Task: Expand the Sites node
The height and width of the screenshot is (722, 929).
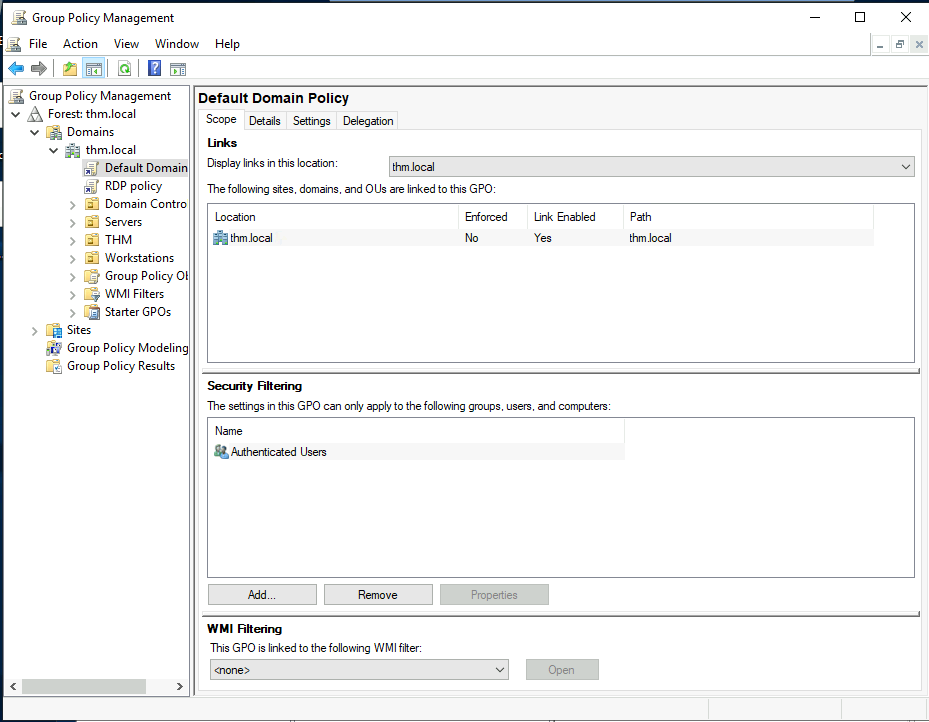Action: [x=35, y=331]
